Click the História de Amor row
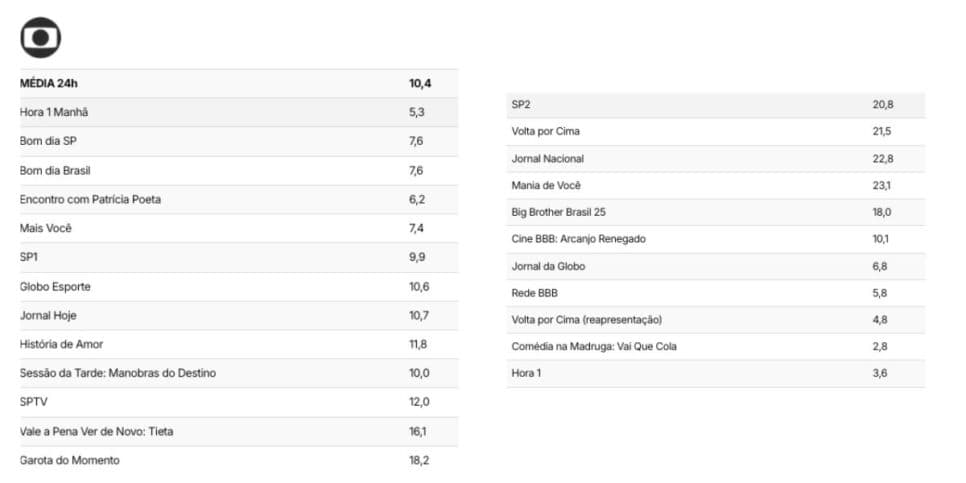Image resolution: width=966 pixels, height=483 pixels. tap(239, 344)
